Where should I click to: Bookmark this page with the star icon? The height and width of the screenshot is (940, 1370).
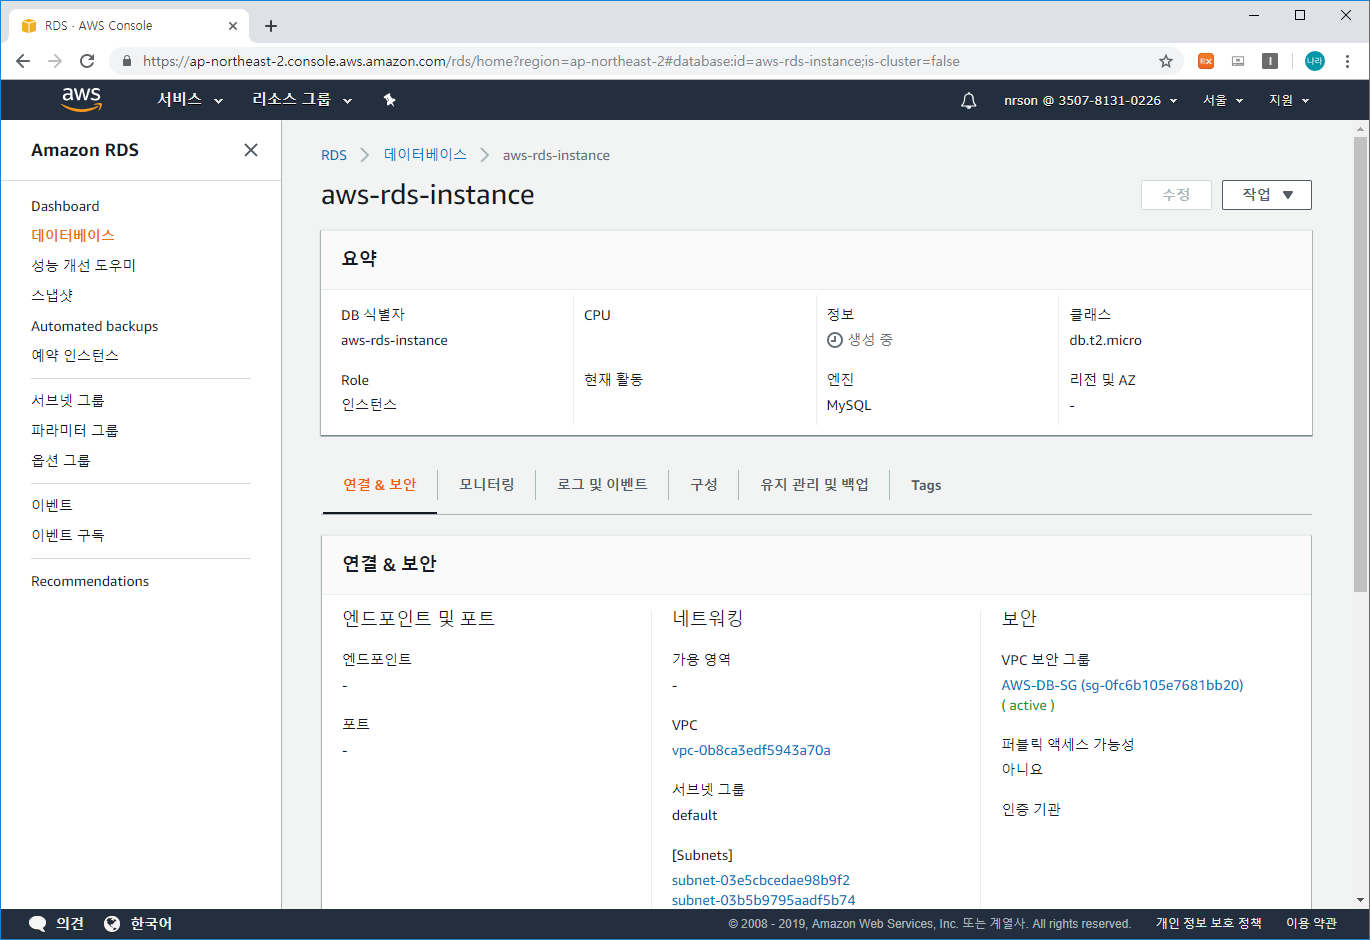(1165, 61)
